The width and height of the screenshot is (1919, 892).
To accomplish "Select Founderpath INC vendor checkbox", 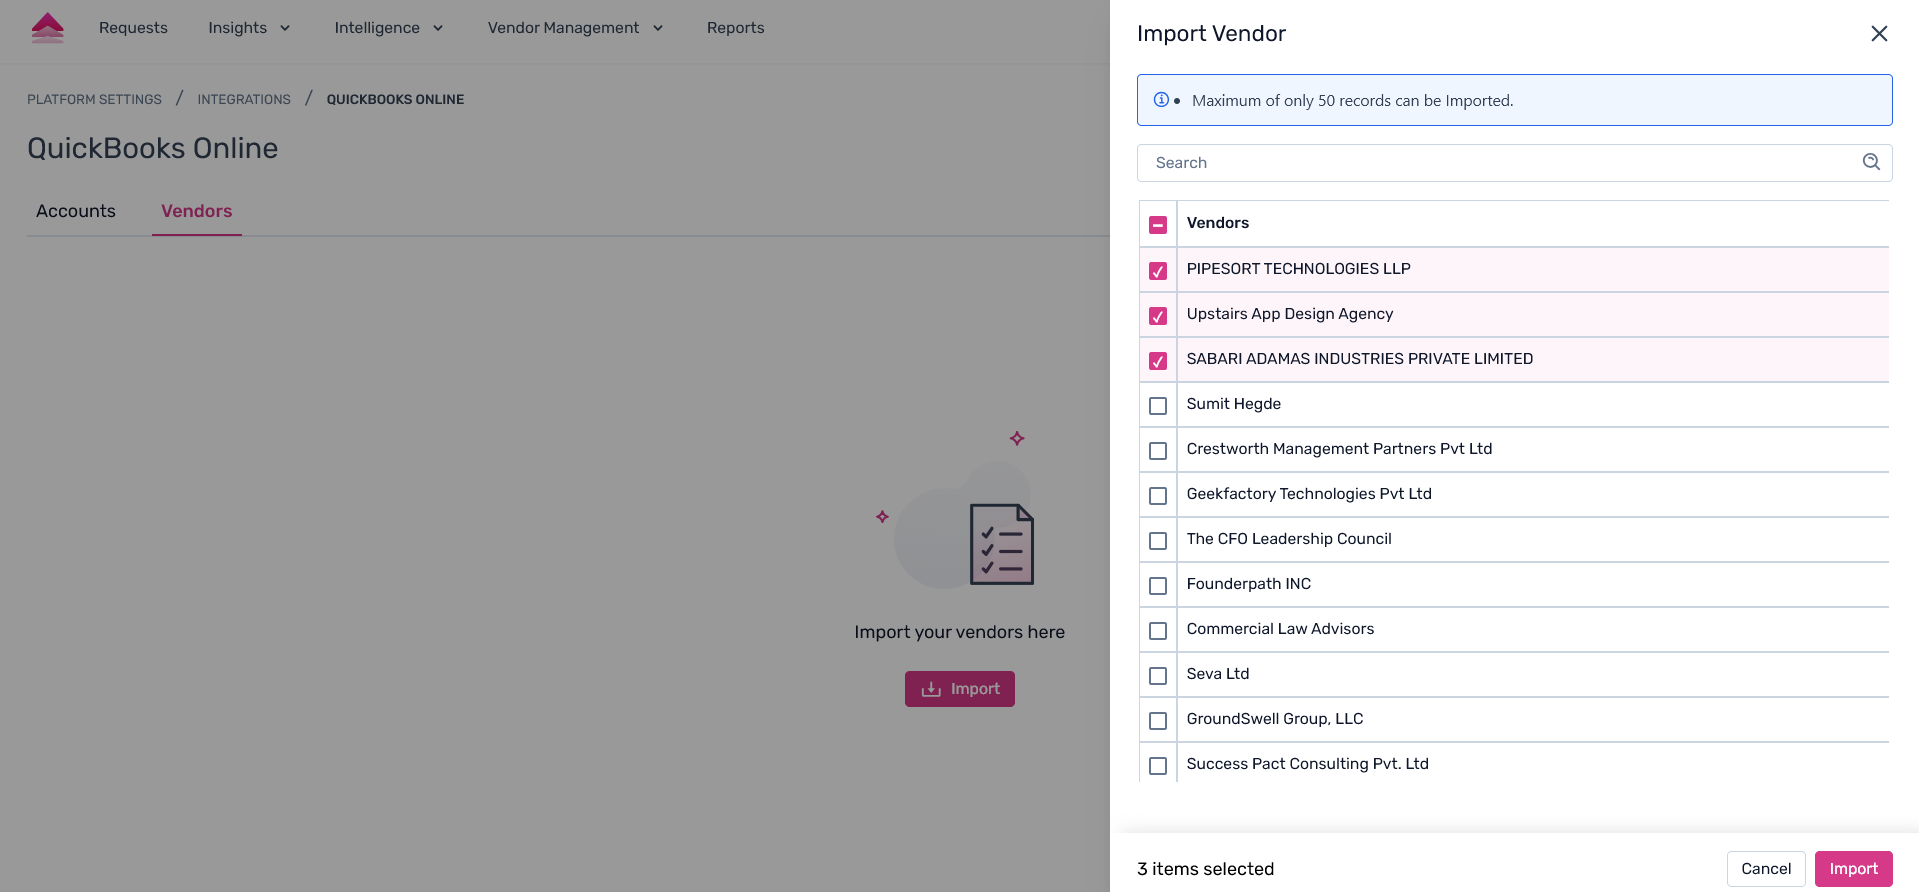I will tap(1158, 586).
